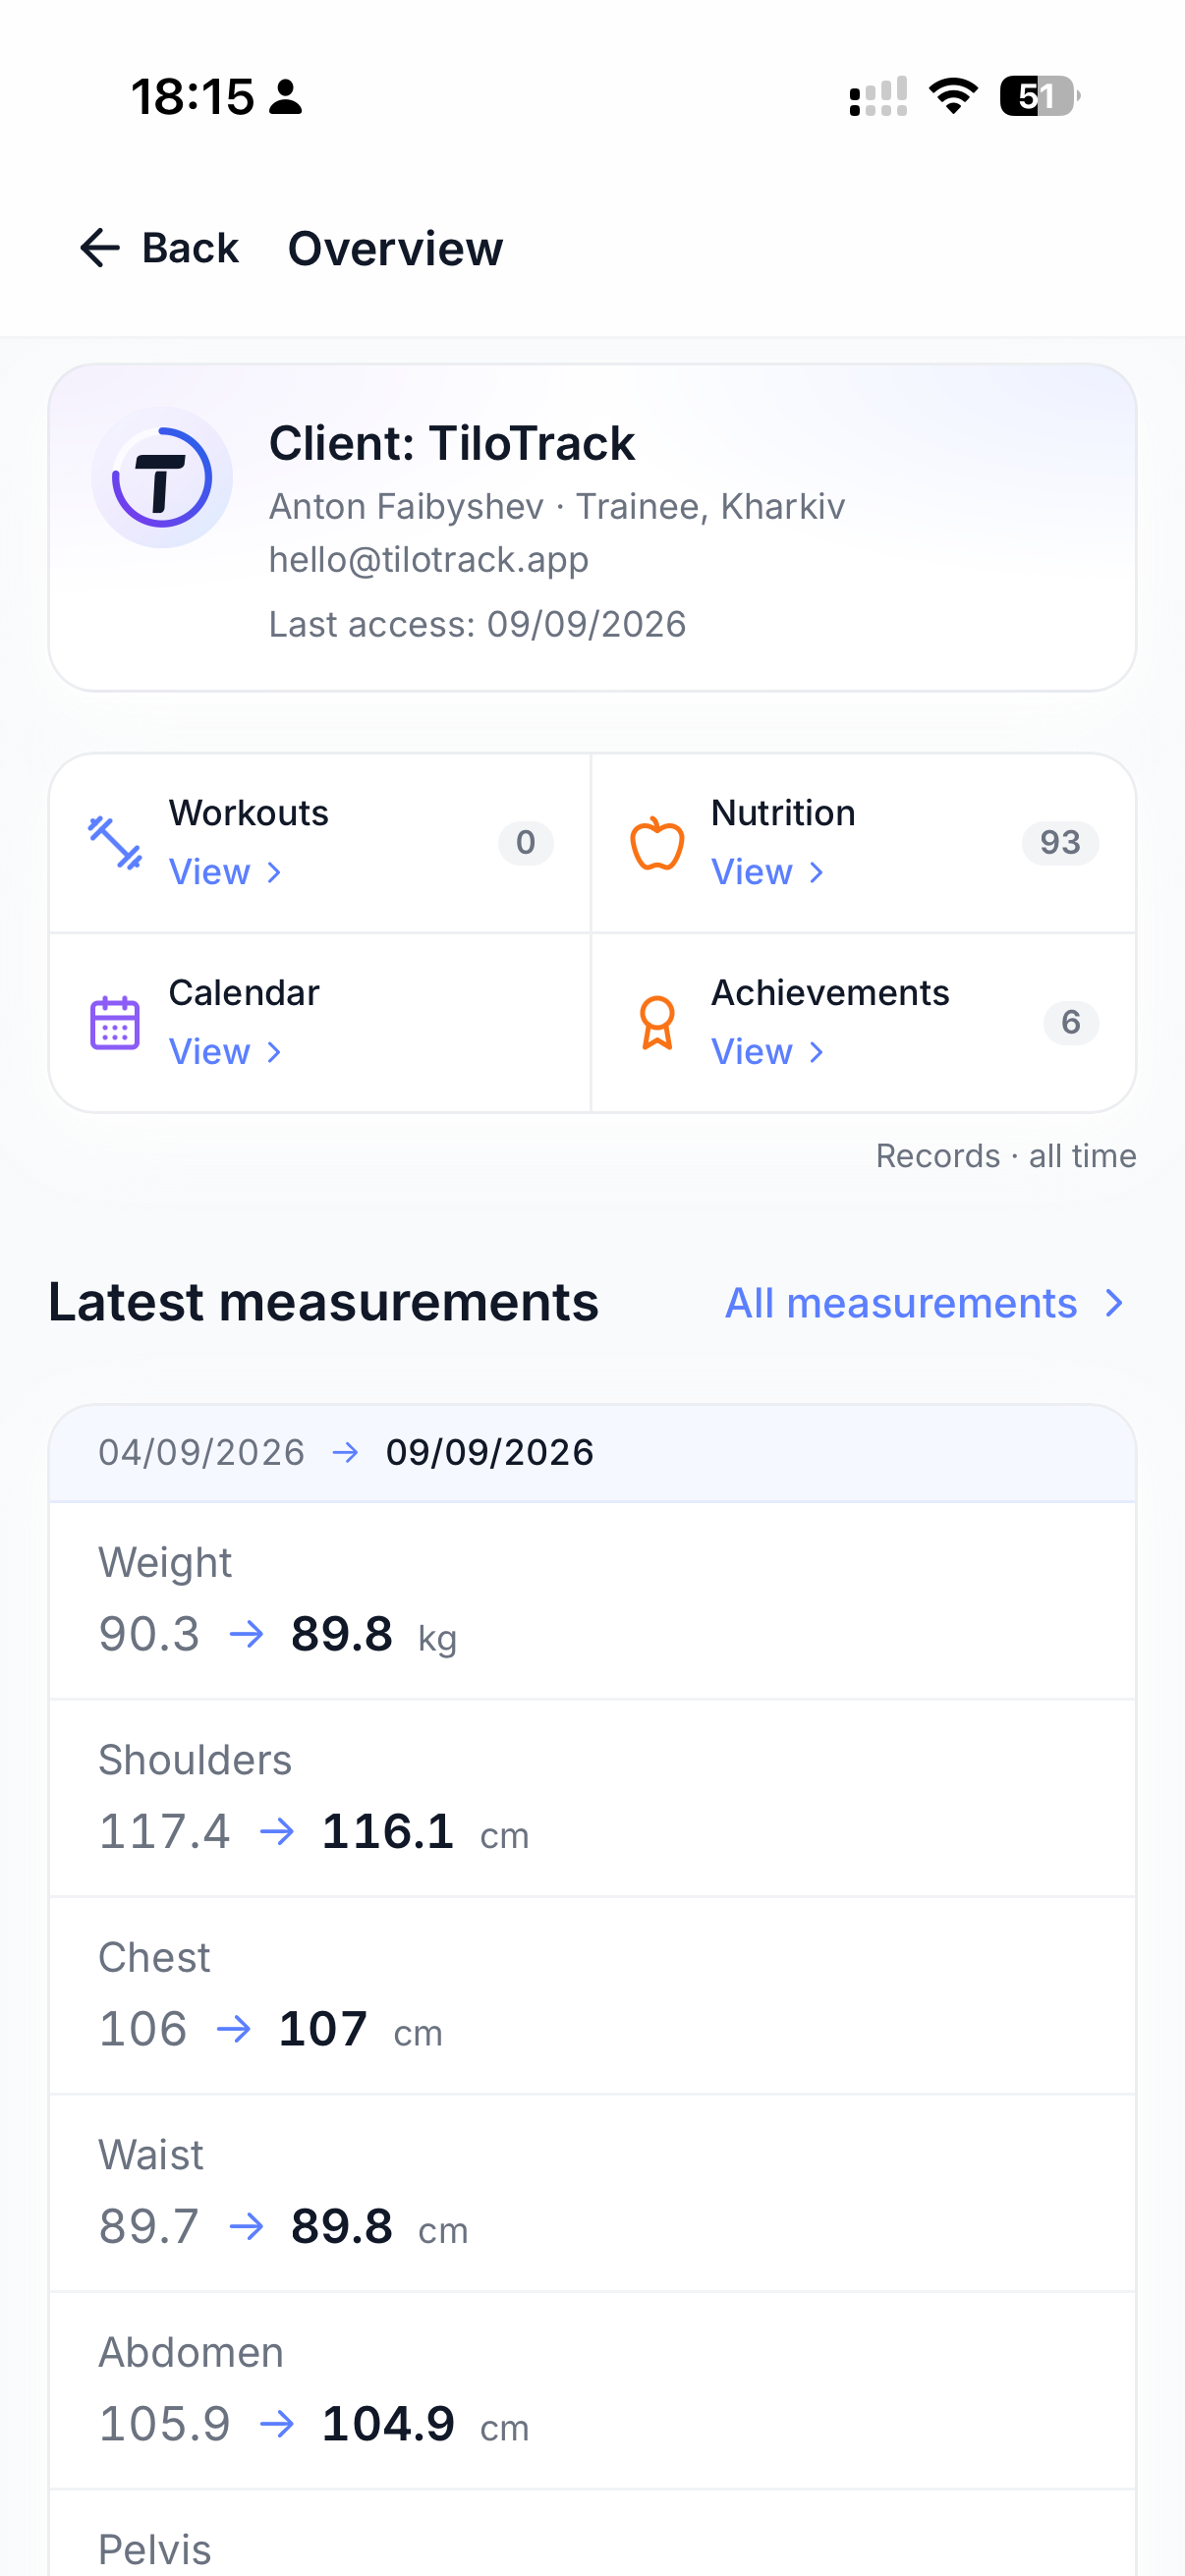Open View link under Workouts
Viewport: 1185px width, 2576px height.
click(x=226, y=872)
